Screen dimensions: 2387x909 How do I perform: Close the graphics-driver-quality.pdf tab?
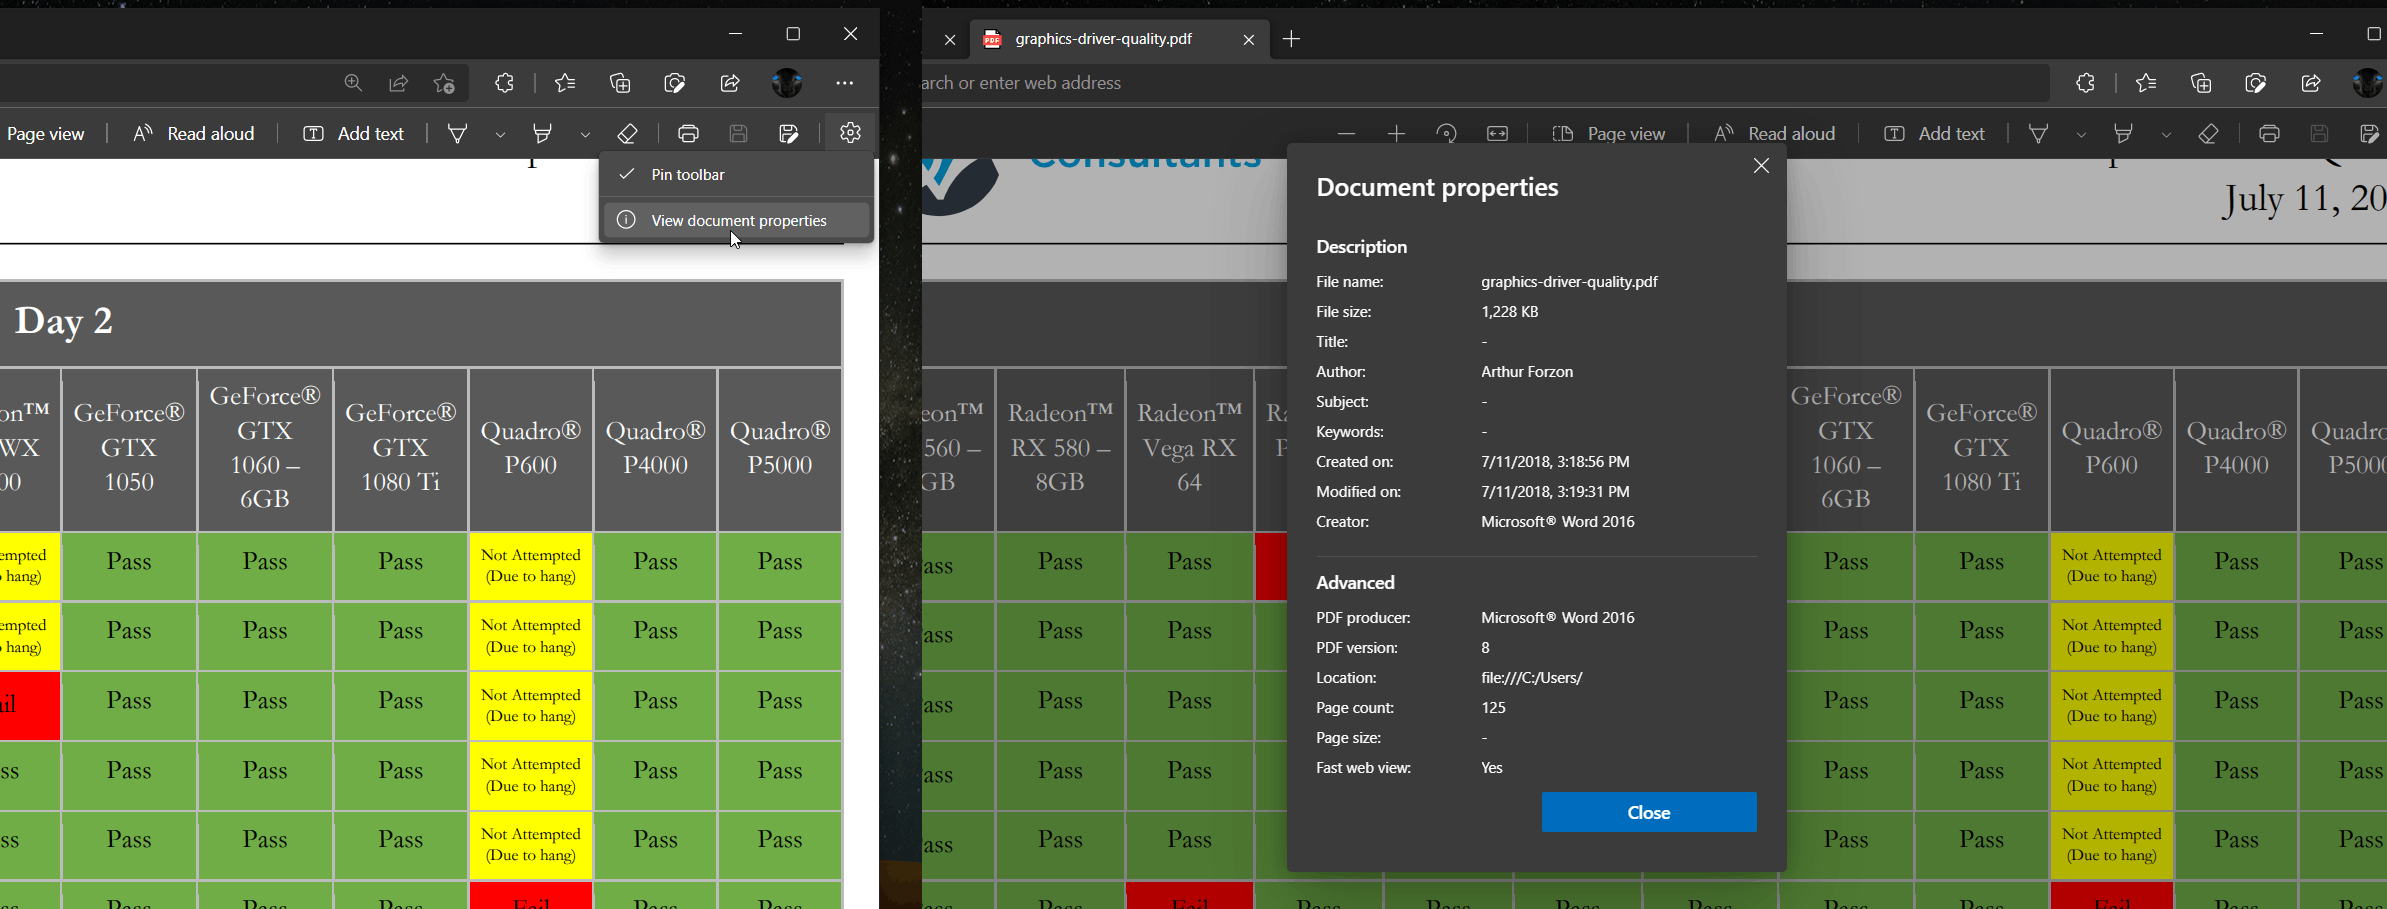(1248, 40)
